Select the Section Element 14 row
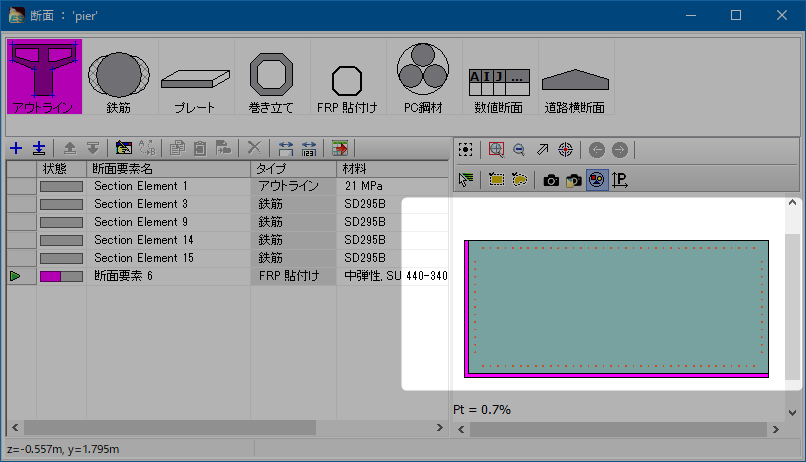Image resolution: width=806 pixels, height=462 pixels. click(x=227, y=240)
